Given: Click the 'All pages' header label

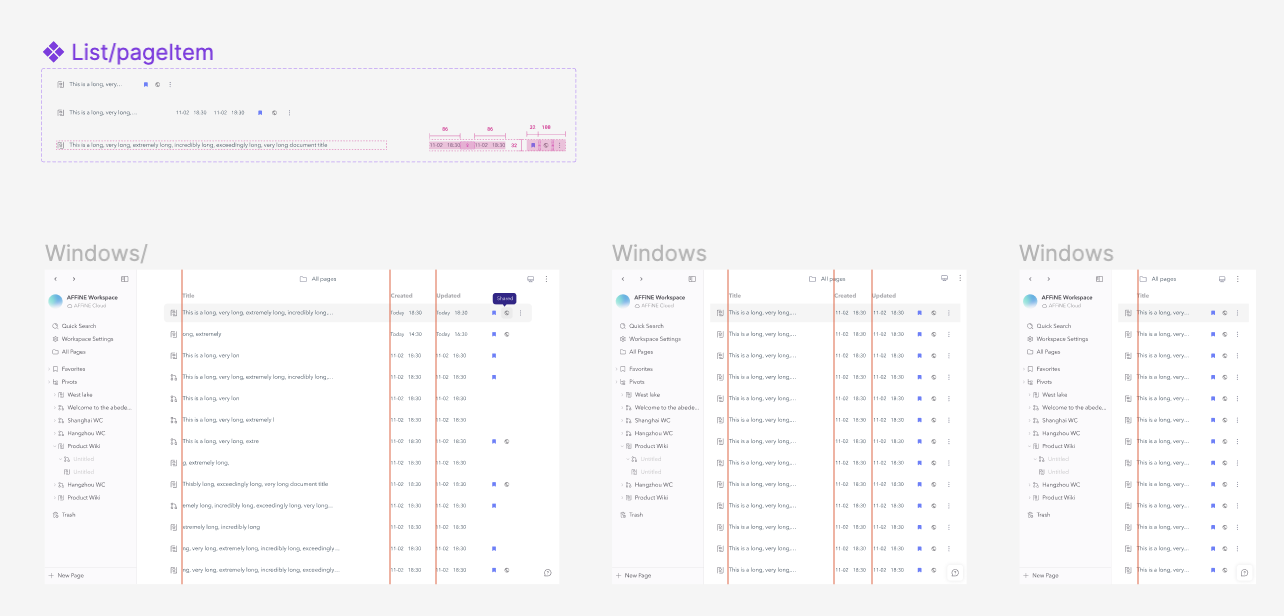Looking at the screenshot, I should (x=323, y=278).
